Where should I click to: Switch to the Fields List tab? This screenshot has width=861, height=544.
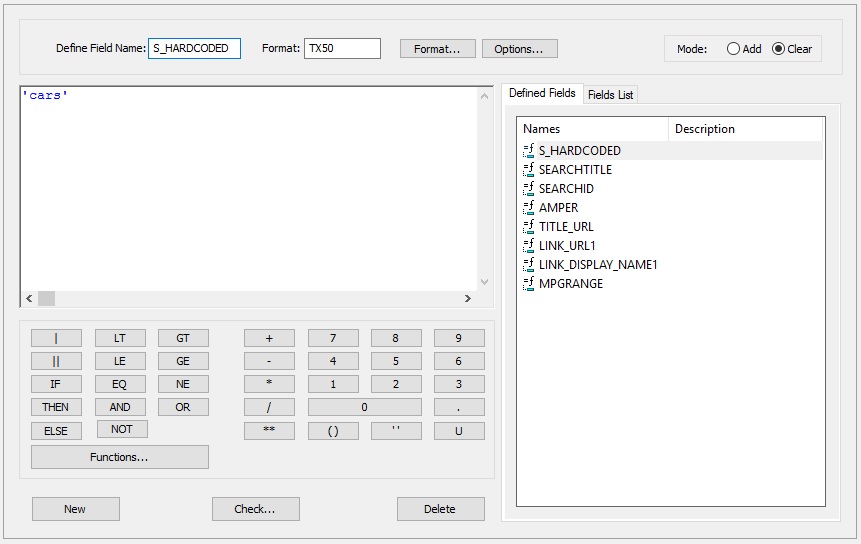click(610, 95)
